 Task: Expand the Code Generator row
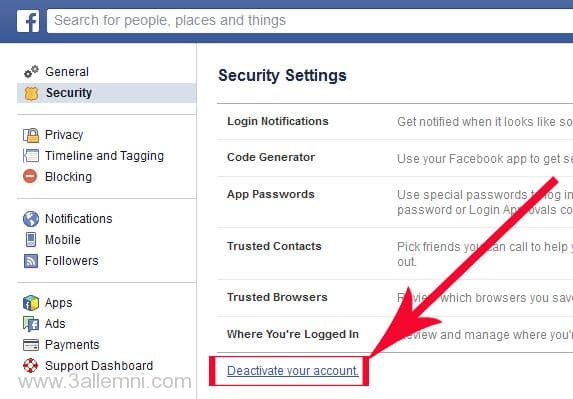395,158
